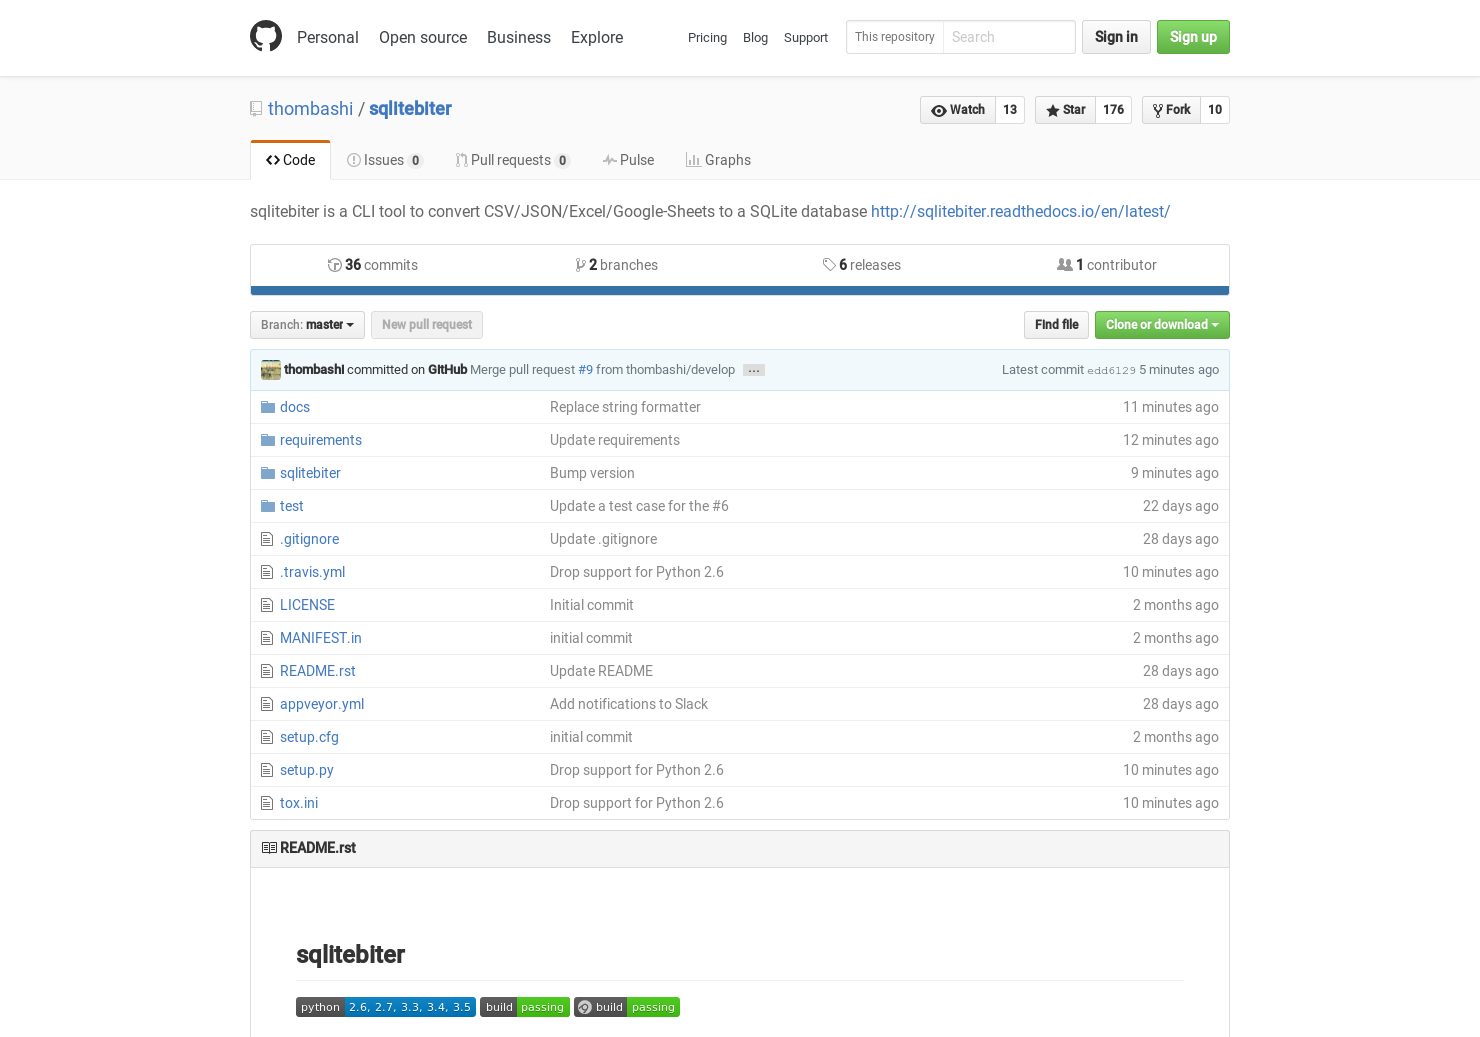
Task: Switch to the Graphs tab
Action: (718, 160)
